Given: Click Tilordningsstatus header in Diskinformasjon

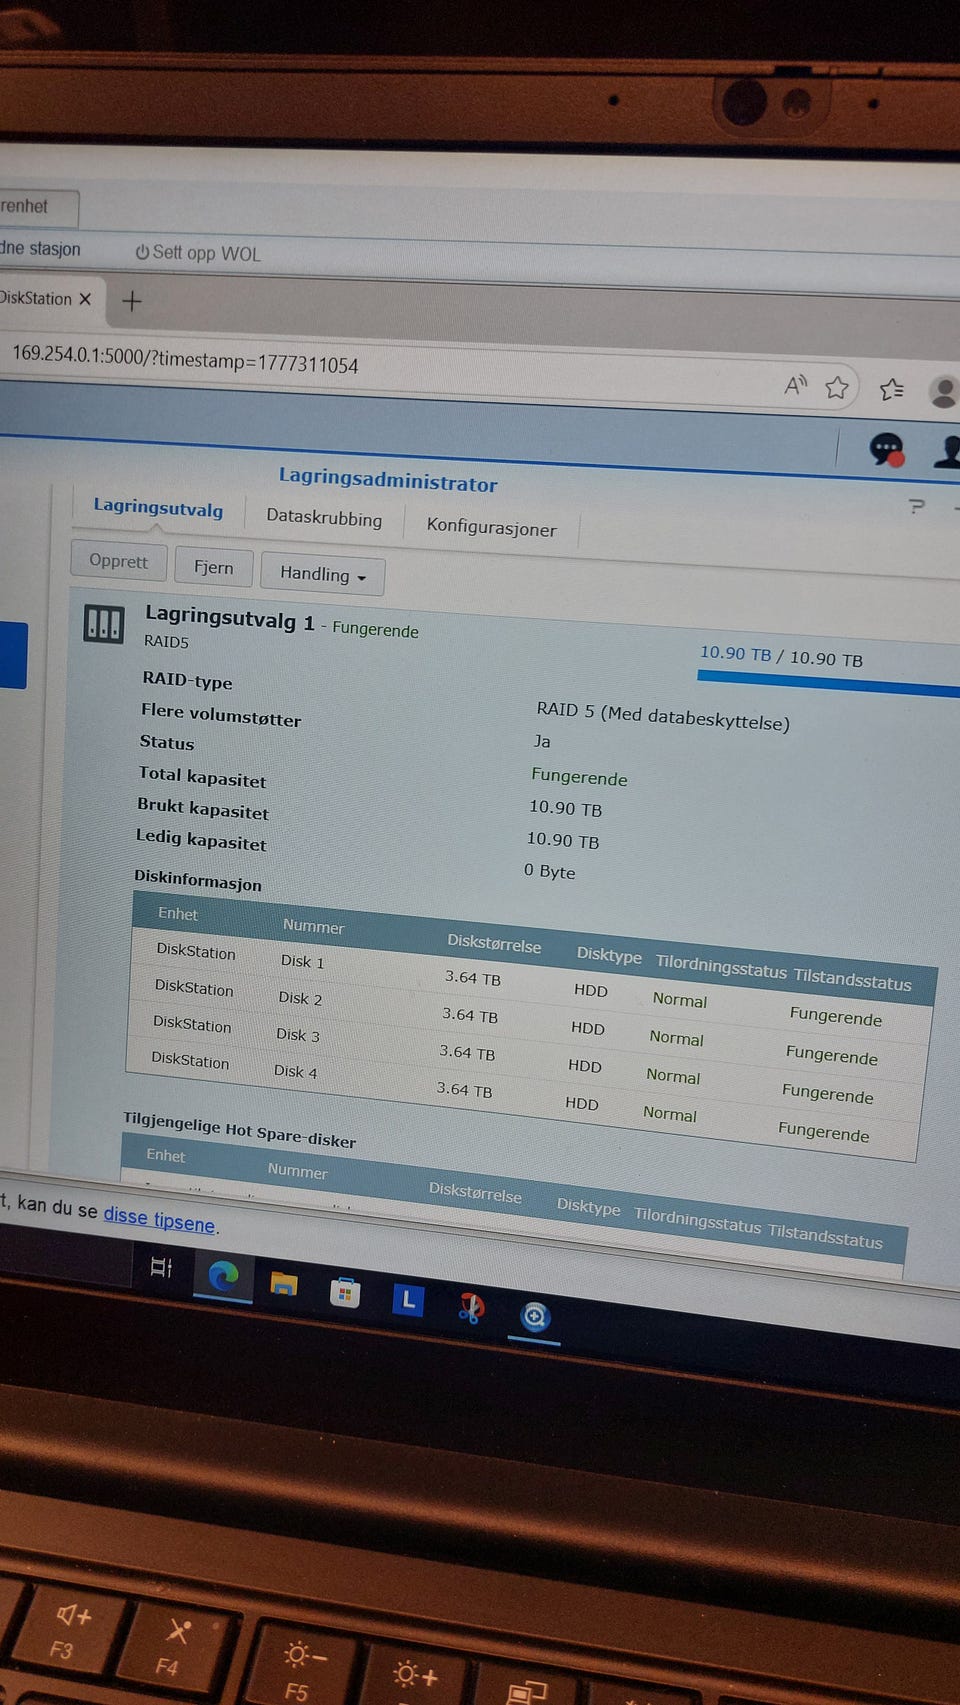Looking at the screenshot, I should click(721, 967).
